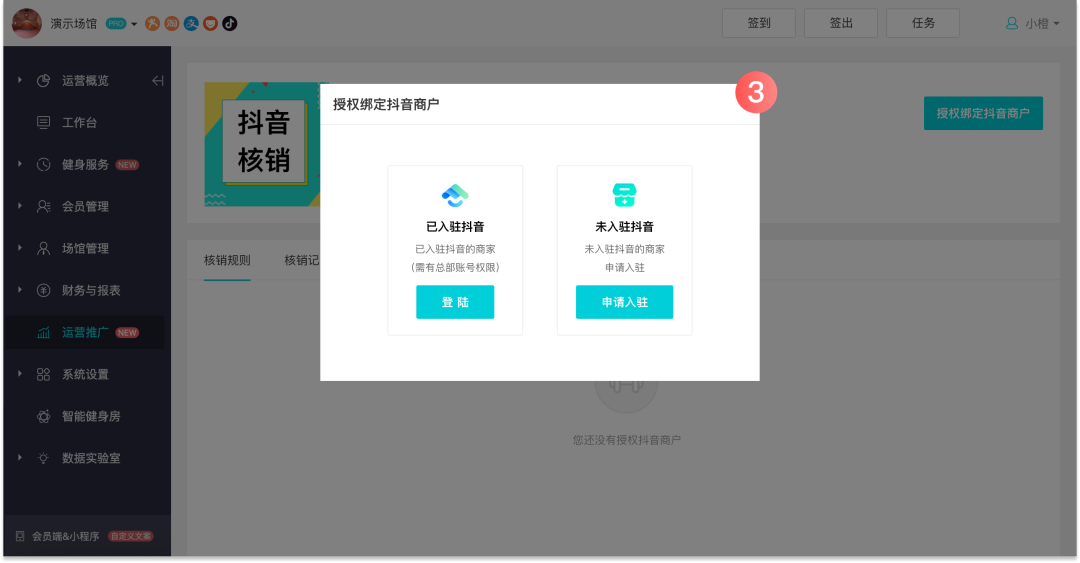The width and height of the screenshot is (1080, 563).
Task: Click the Douyin TikTok icon in header
Action: (229, 23)
